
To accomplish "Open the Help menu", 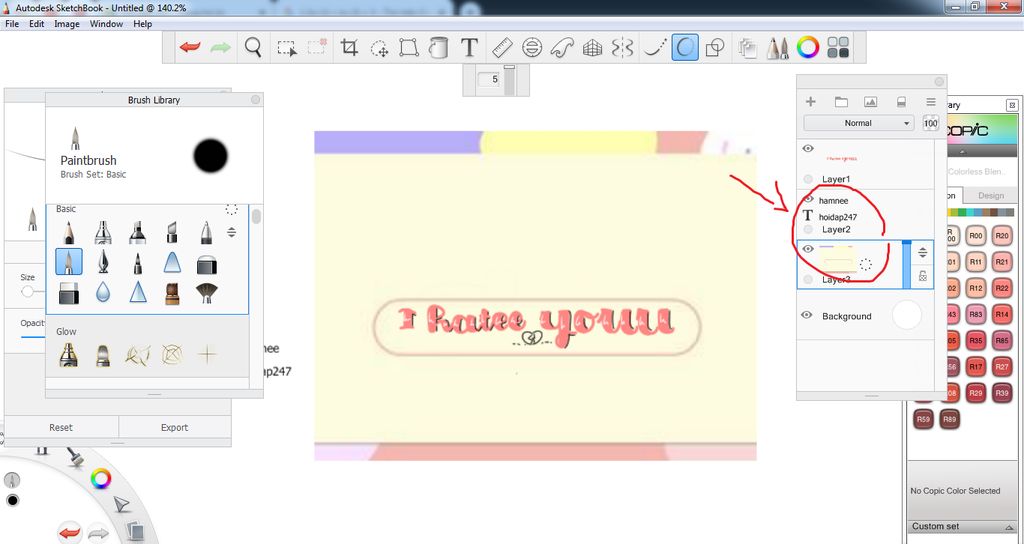I will [x=142, y=24].
